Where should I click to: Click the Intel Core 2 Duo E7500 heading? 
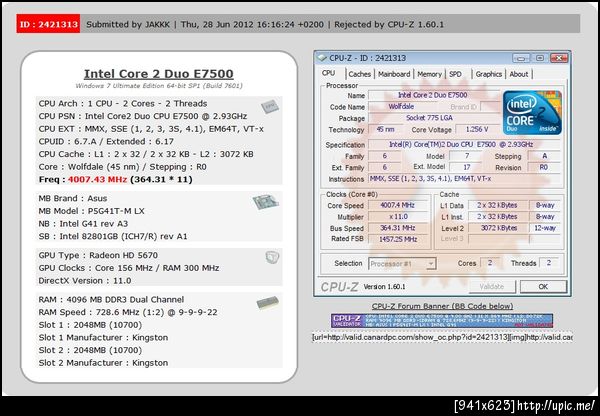pos(158,73)
